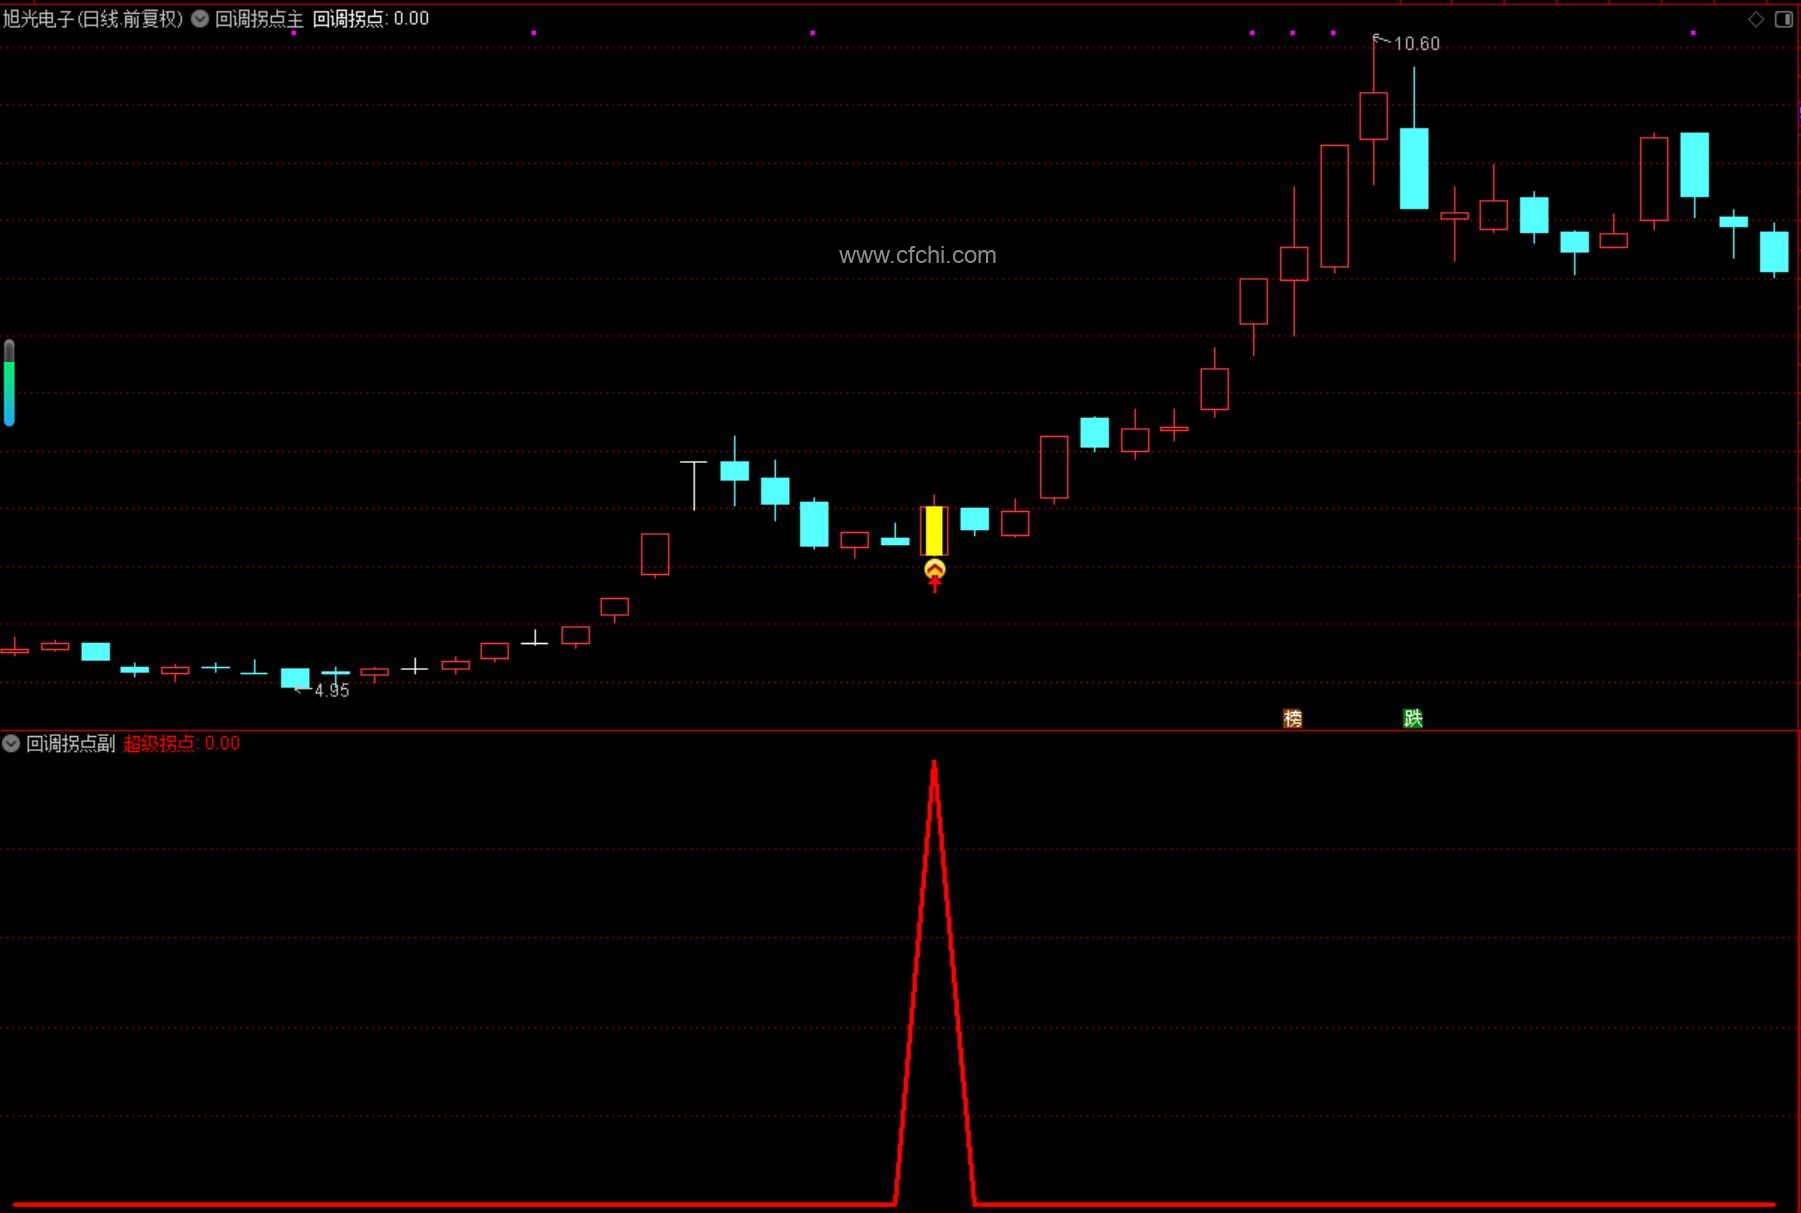This screenshot has width=1801, height=1213.
Task: Click the 跌 marker under the chart
Action: coord(1413,718)
